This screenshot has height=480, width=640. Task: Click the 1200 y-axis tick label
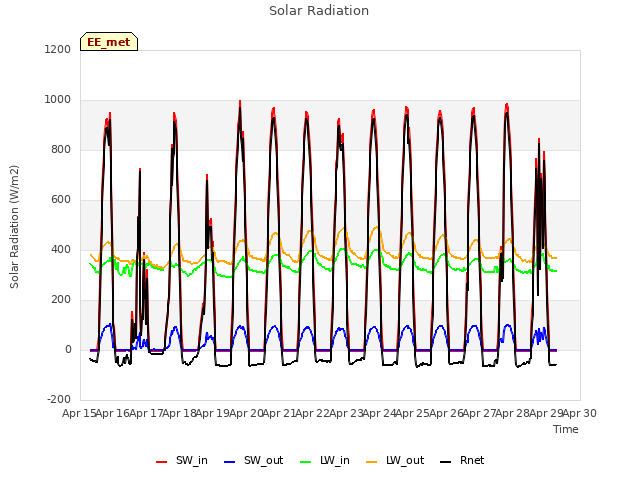coord(58,49)
